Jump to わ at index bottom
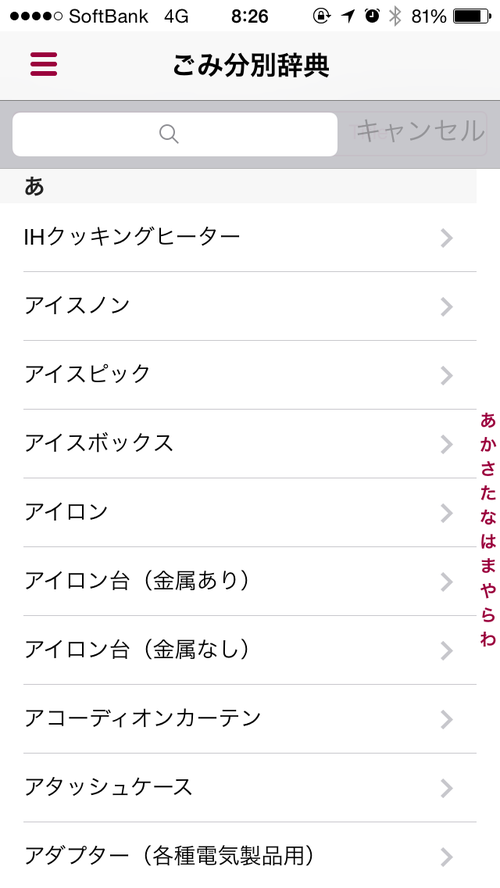The image size is (500, 888). 488,639
